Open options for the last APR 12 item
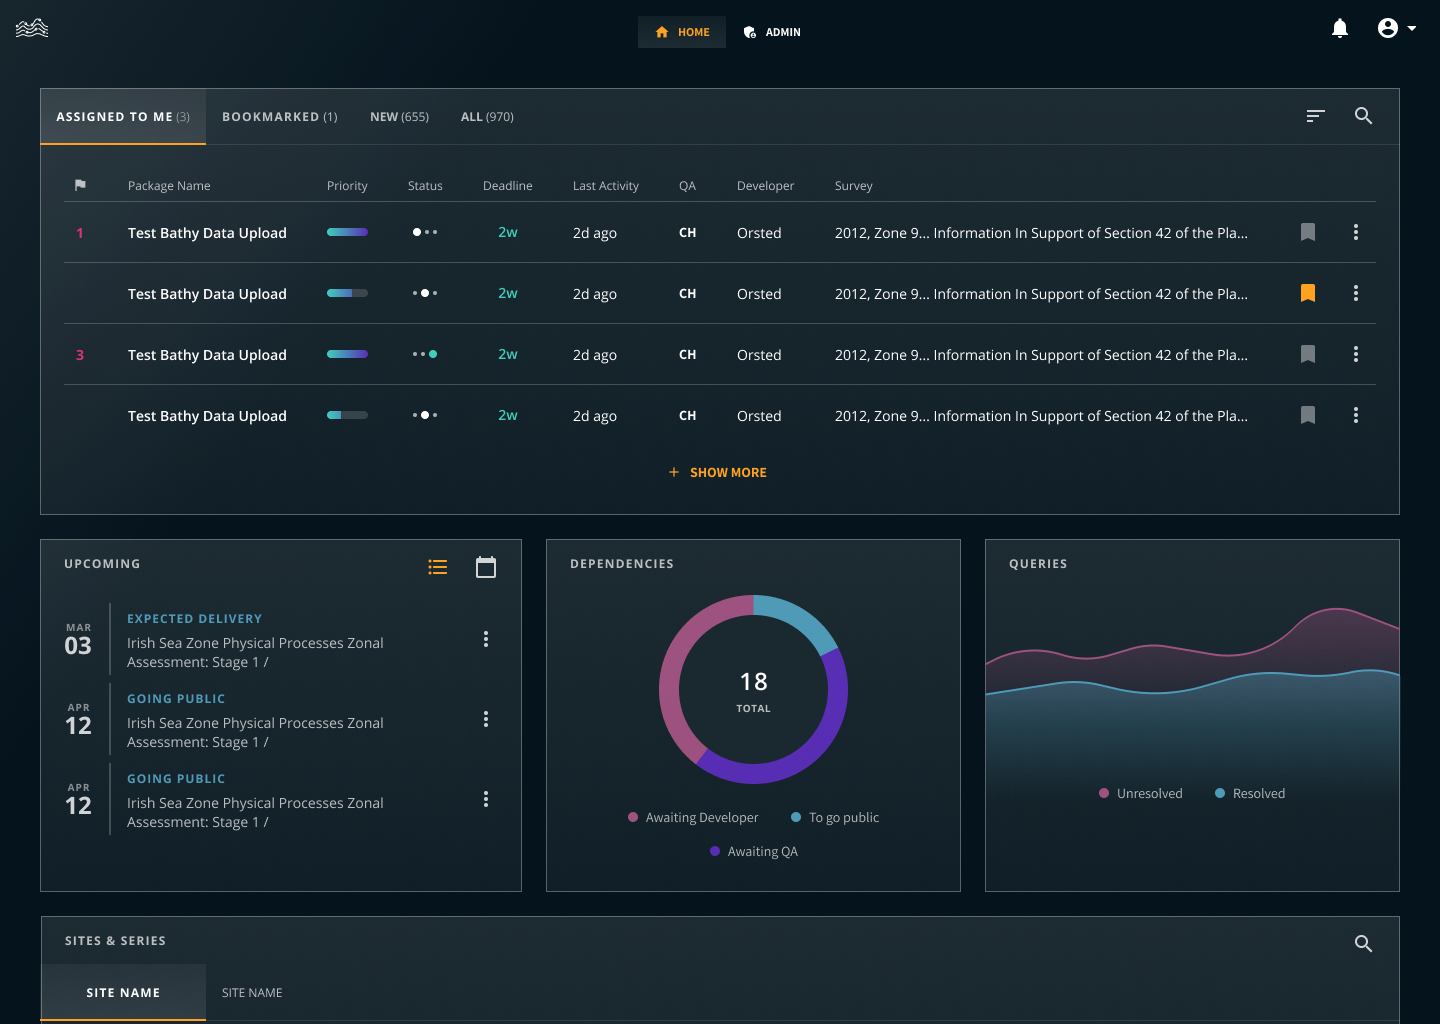Image resolution: width=1440 pixels, height=1024 pixels. 486,799
